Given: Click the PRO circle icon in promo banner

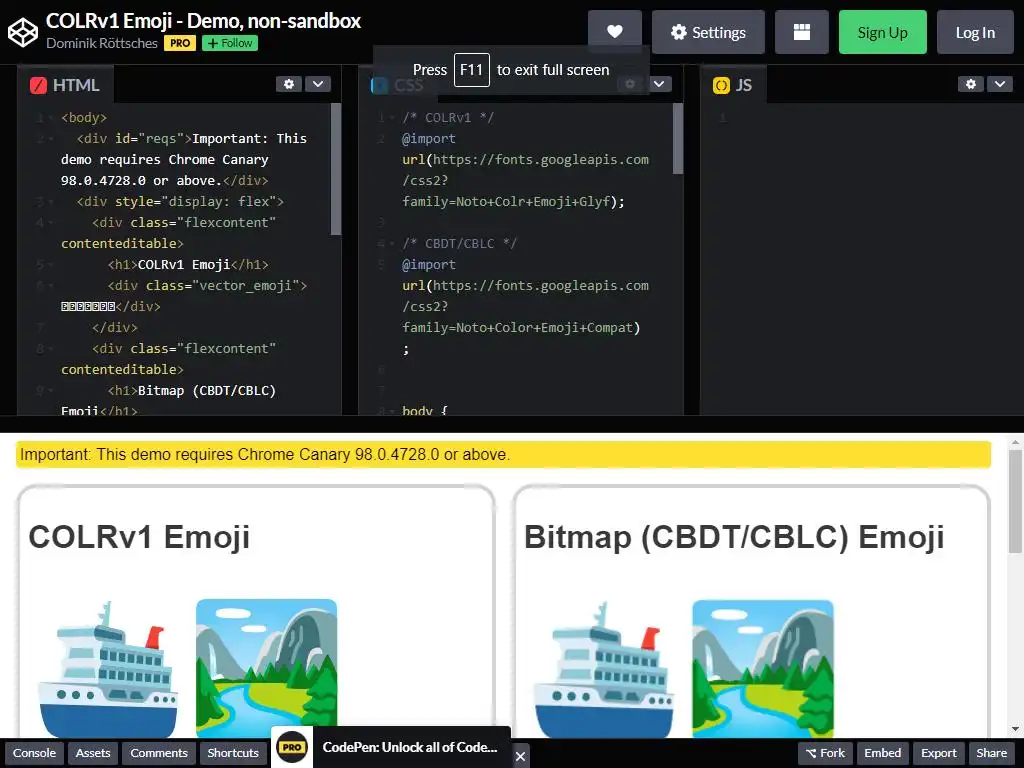Looking at the screenshot, I should tap(291, 747).
